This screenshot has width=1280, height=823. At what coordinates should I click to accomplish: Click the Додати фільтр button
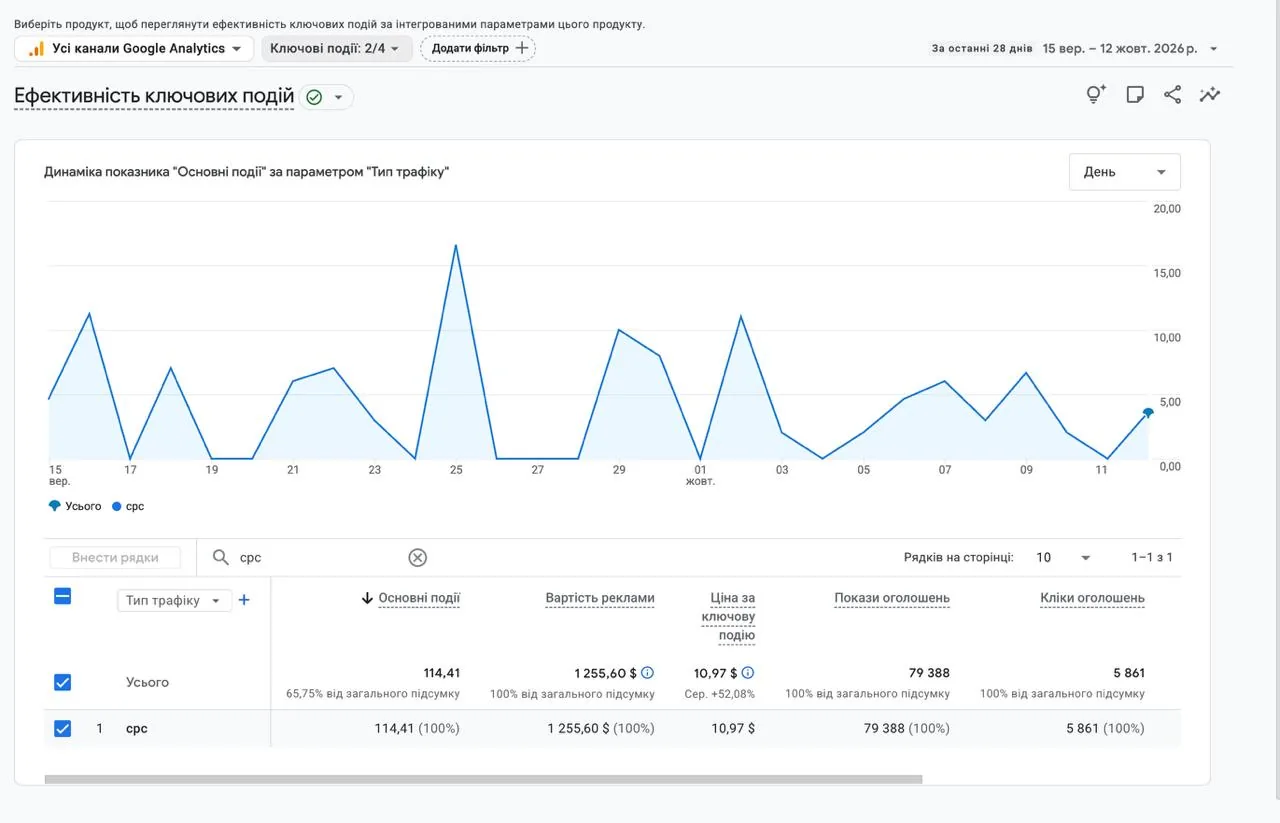pos(478,48)
